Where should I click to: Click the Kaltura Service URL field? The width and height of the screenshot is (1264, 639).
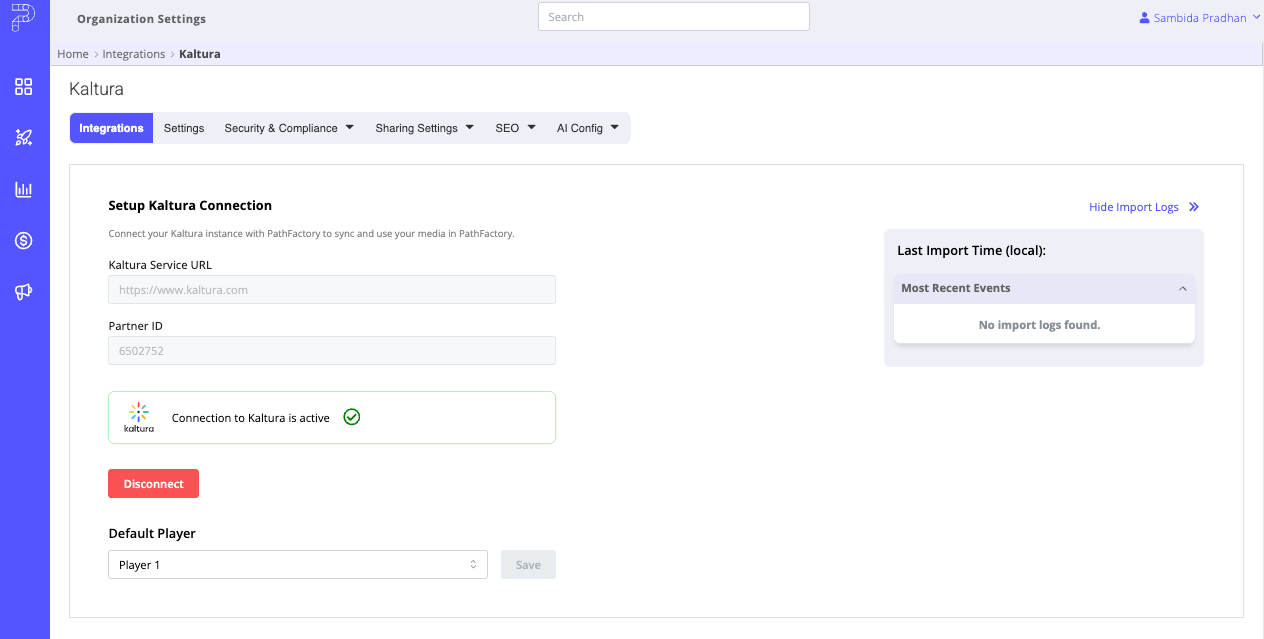click(x=332, y=290)
